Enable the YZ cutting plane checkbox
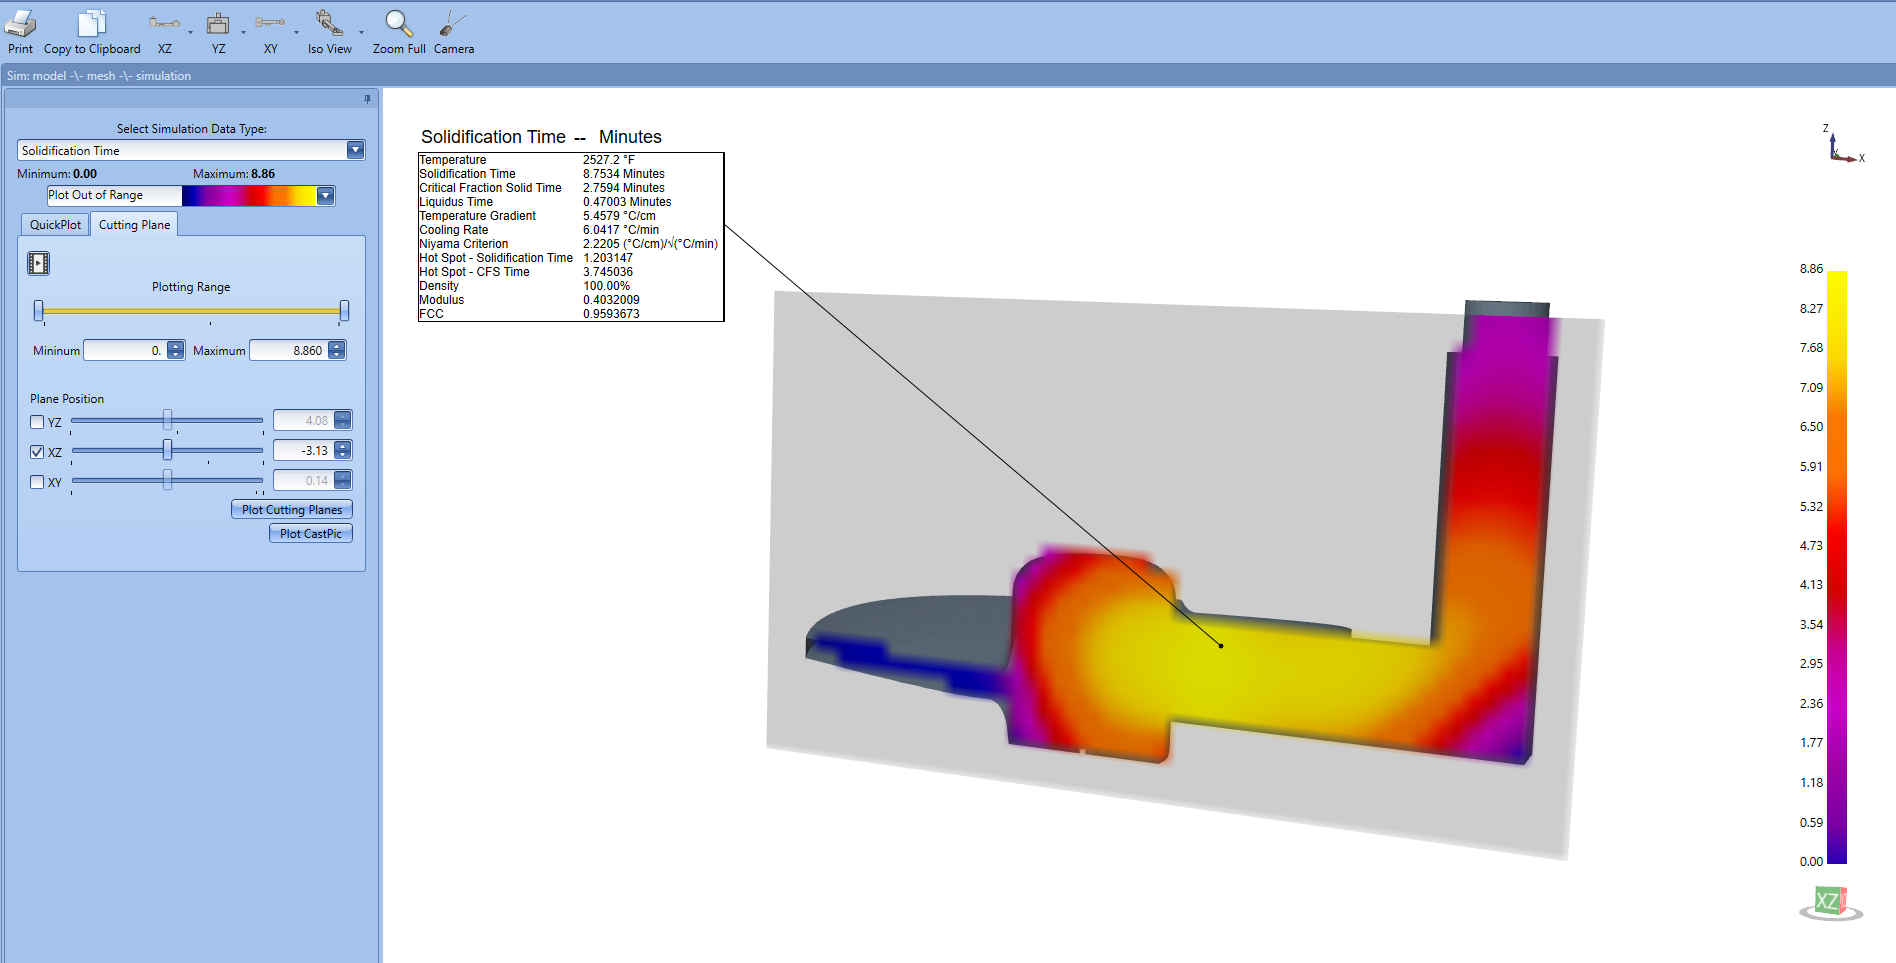This screenshot has width=1896, height=963. (x=37, y=422)
